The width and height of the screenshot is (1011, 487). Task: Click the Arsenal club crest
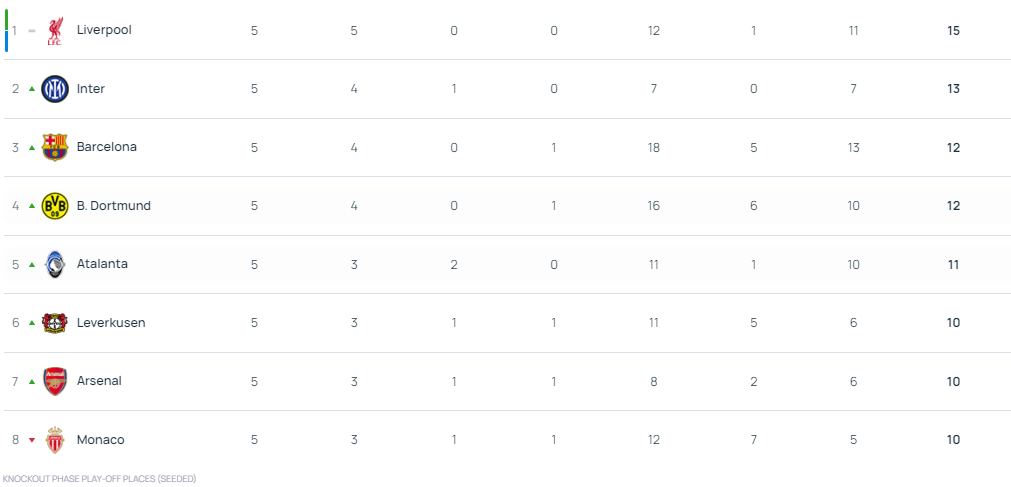(x=55, y=381)
